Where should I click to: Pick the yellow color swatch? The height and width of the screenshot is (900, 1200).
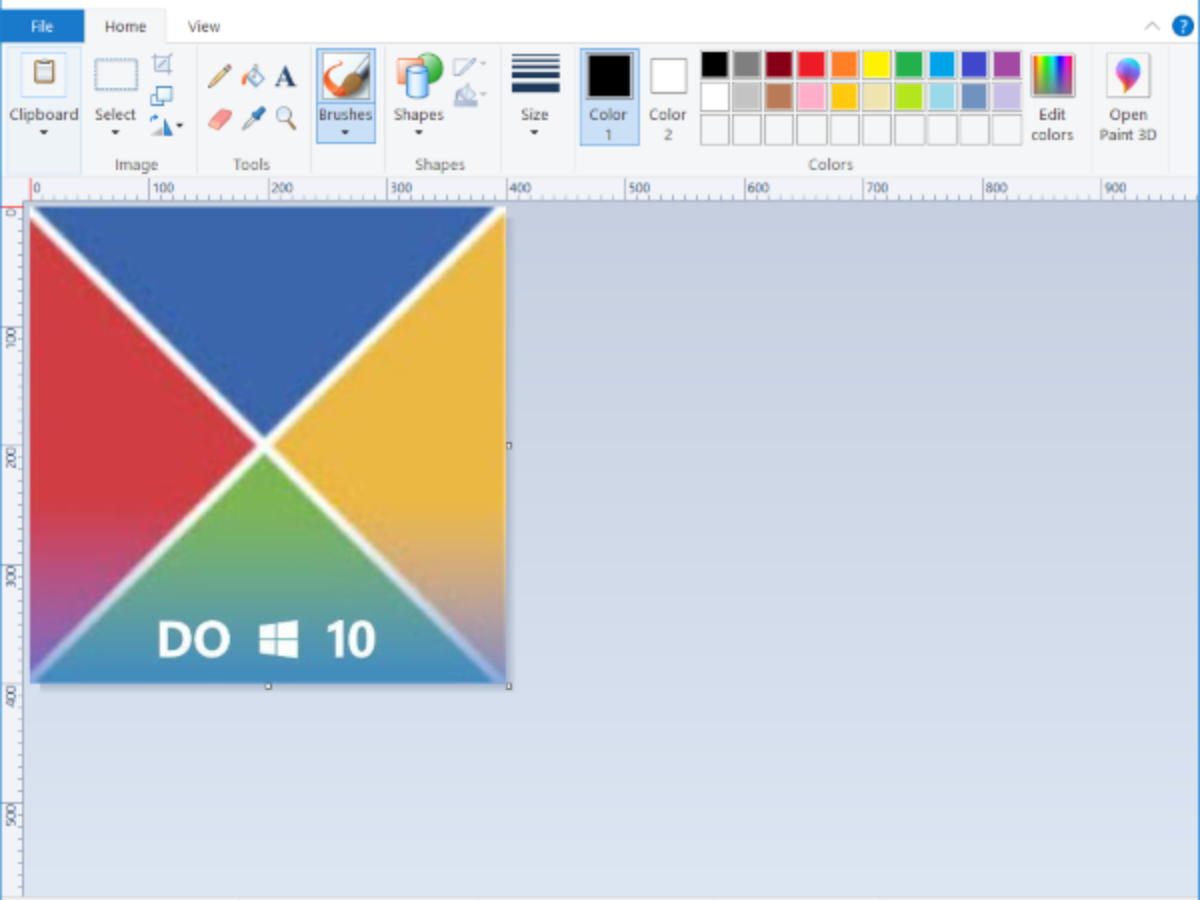(x=876, y=65)
